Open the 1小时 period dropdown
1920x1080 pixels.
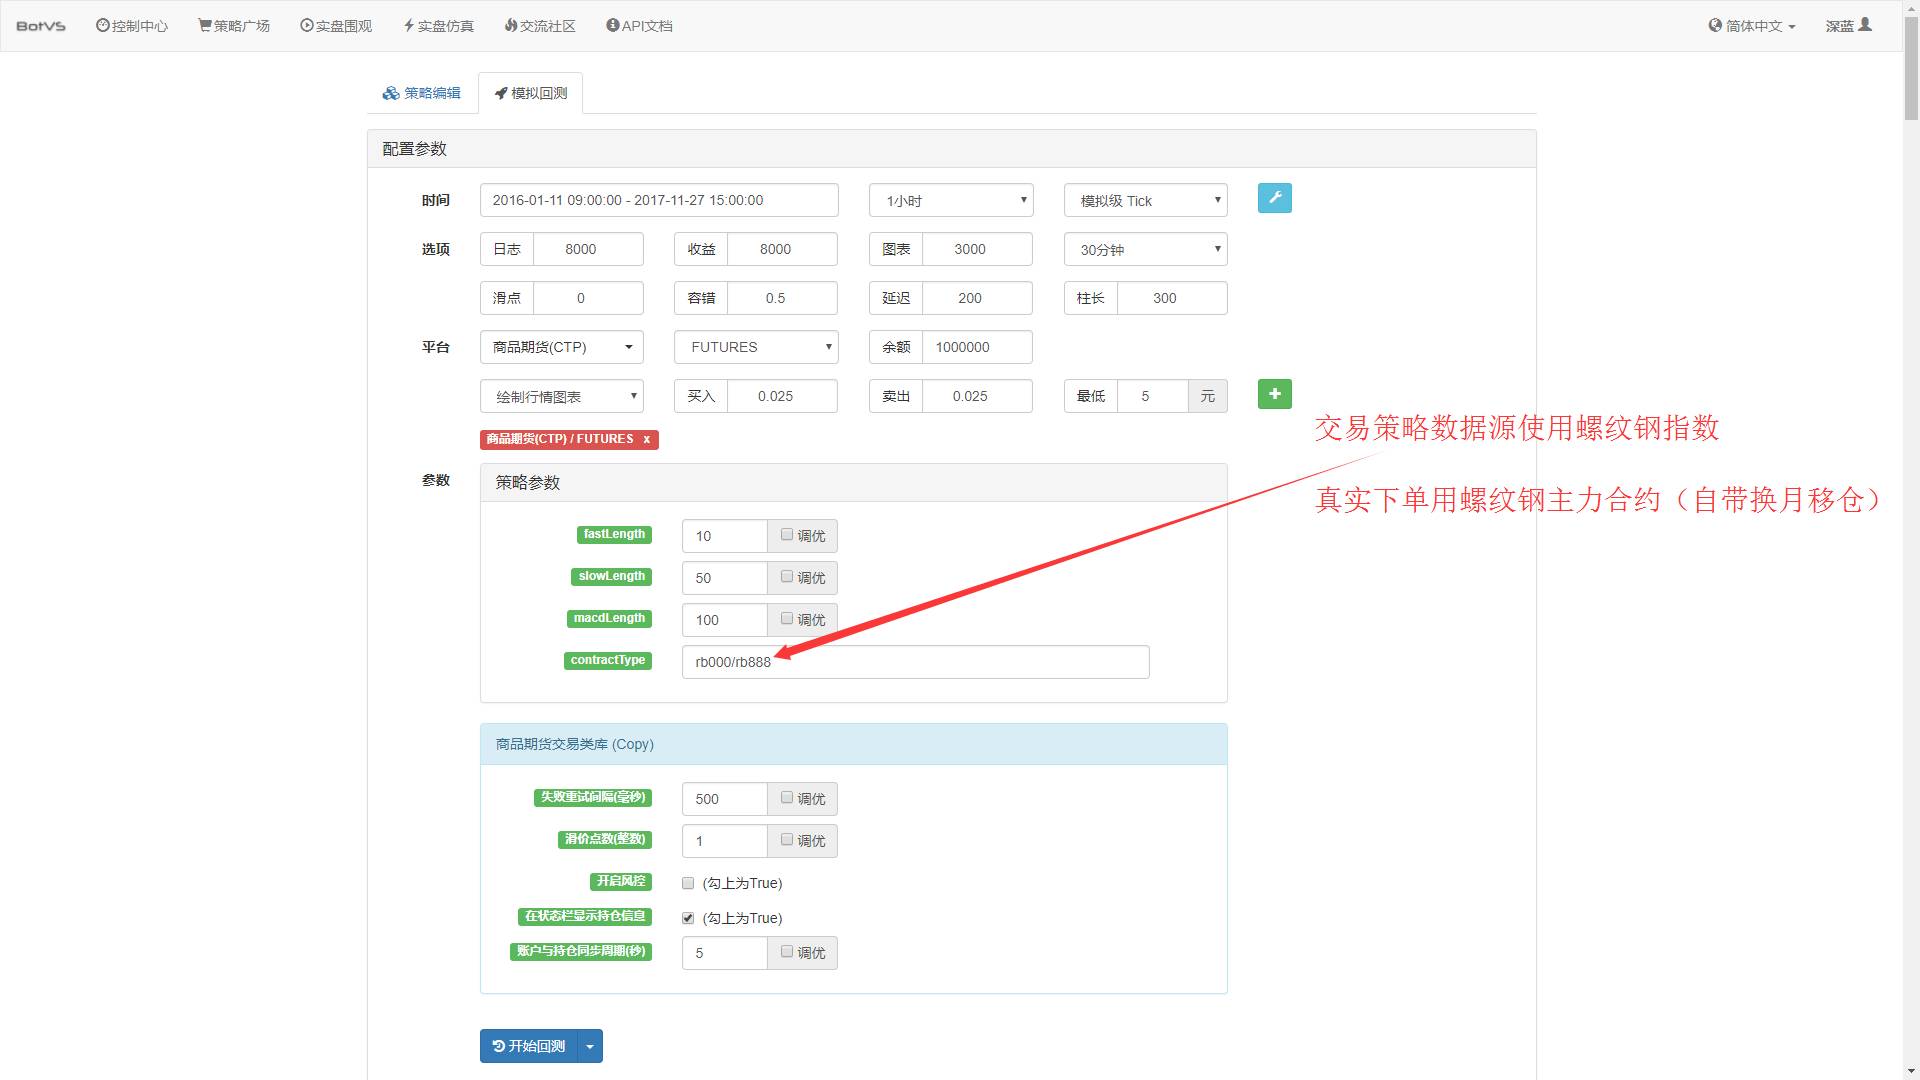(x=950, y=200)
